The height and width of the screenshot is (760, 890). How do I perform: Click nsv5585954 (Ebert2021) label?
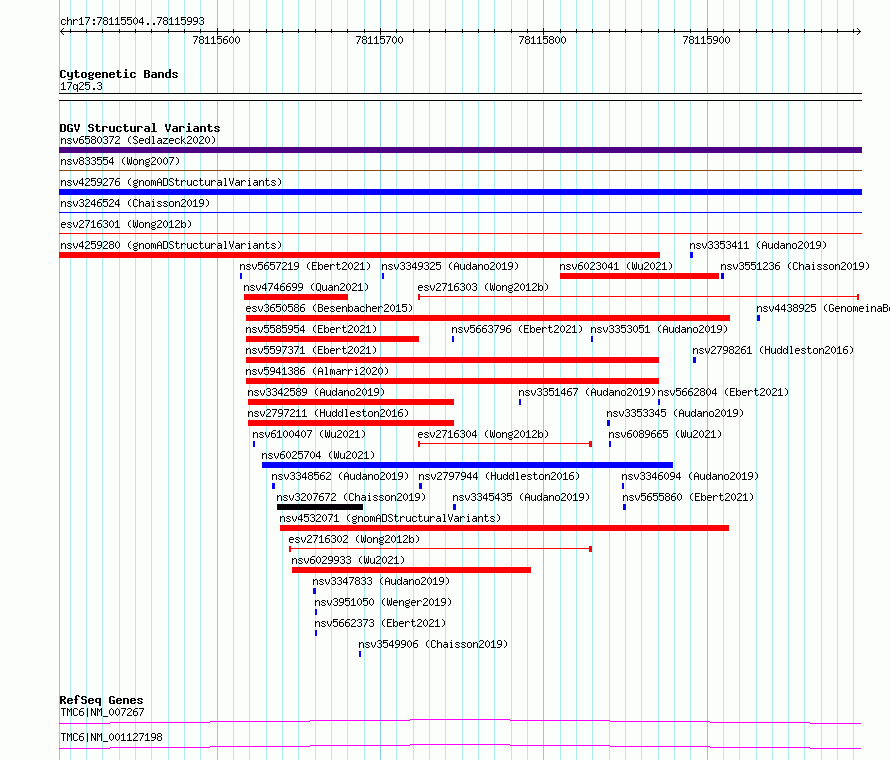click(311, 329)
